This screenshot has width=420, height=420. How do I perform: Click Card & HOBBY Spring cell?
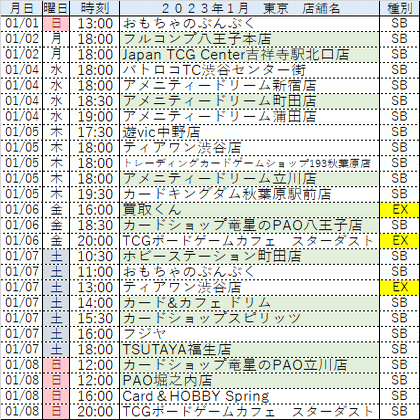click(249, 396)
